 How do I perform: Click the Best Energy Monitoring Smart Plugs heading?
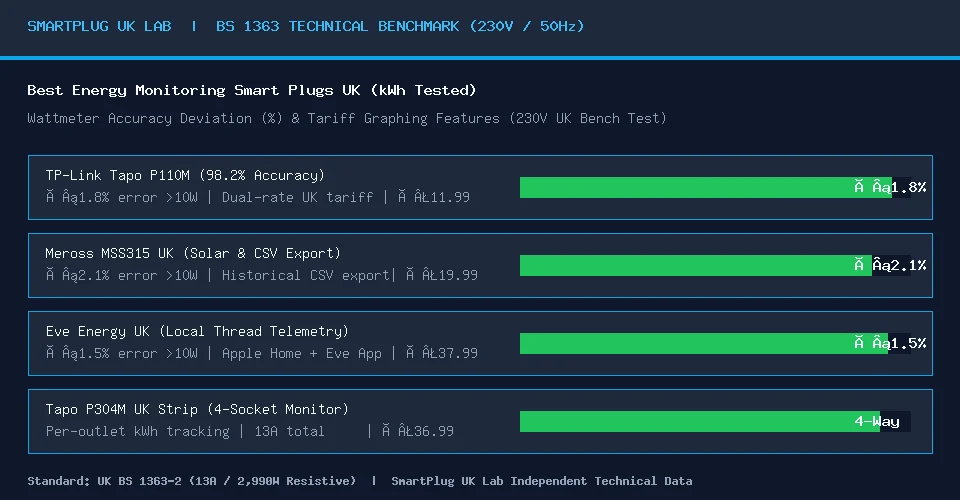pyautogui.click(x=252, y=91)
